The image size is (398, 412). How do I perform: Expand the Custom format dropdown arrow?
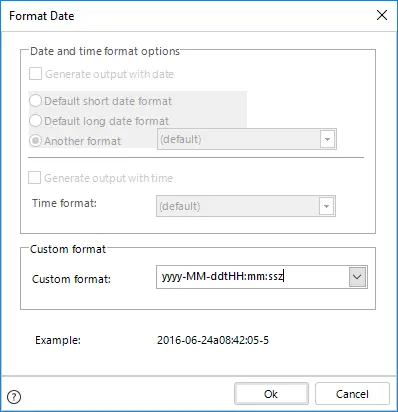point(357,277)
